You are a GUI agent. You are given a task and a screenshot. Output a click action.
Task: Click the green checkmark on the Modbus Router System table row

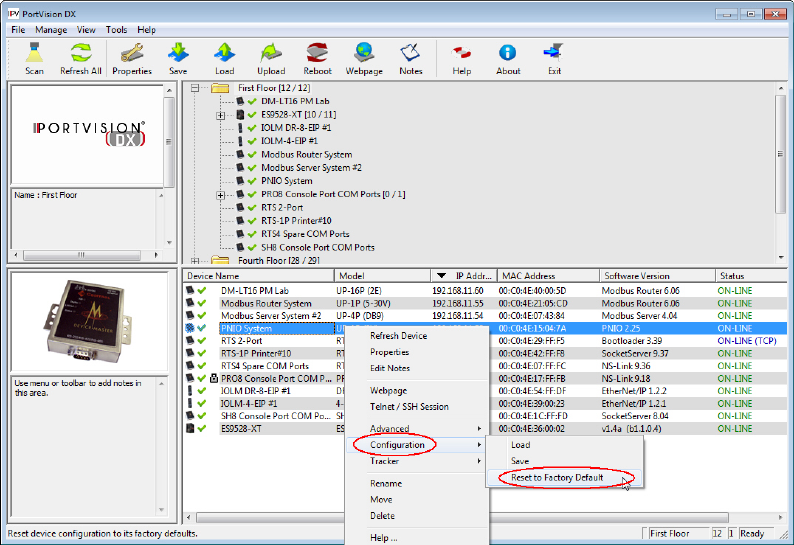coord(202,303)
